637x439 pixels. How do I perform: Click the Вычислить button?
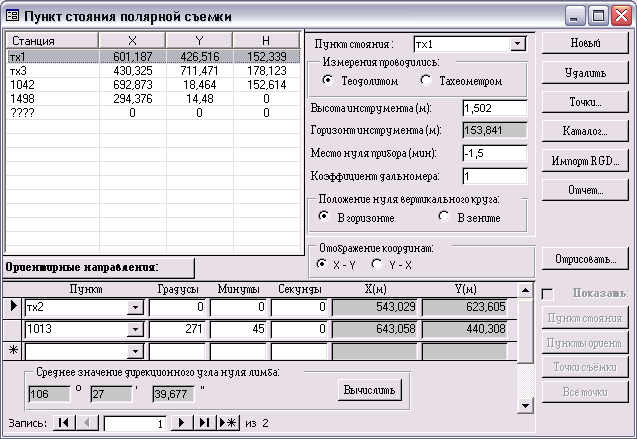click(369, 388)
